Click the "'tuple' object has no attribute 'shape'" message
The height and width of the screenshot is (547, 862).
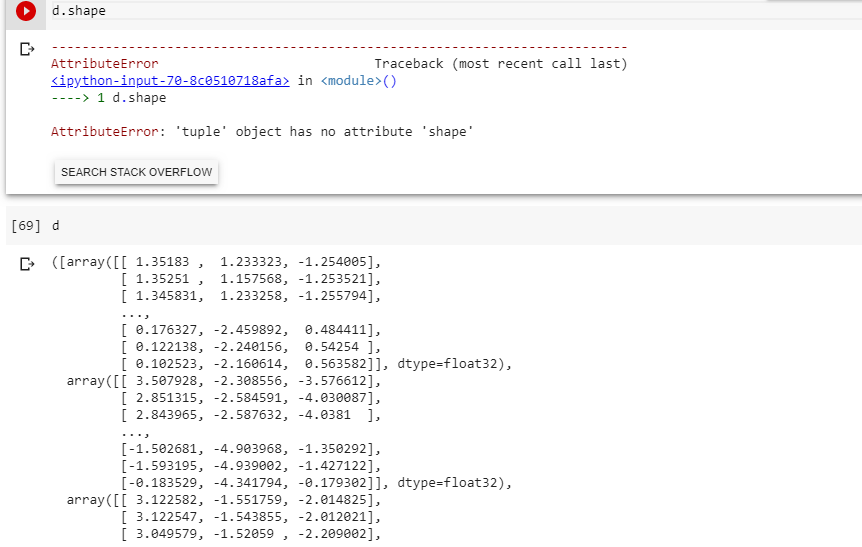(324, 132)
